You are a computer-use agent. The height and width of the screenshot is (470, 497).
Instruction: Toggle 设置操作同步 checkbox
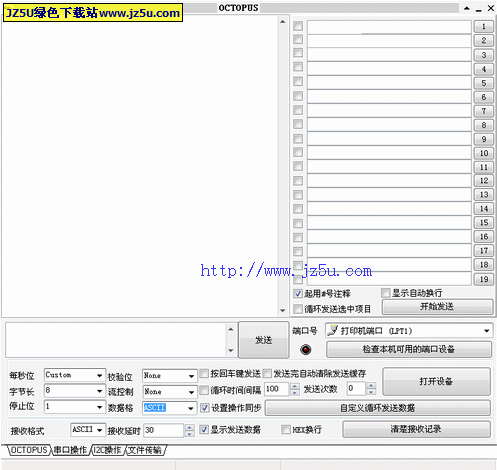click(x=204, y=407)
